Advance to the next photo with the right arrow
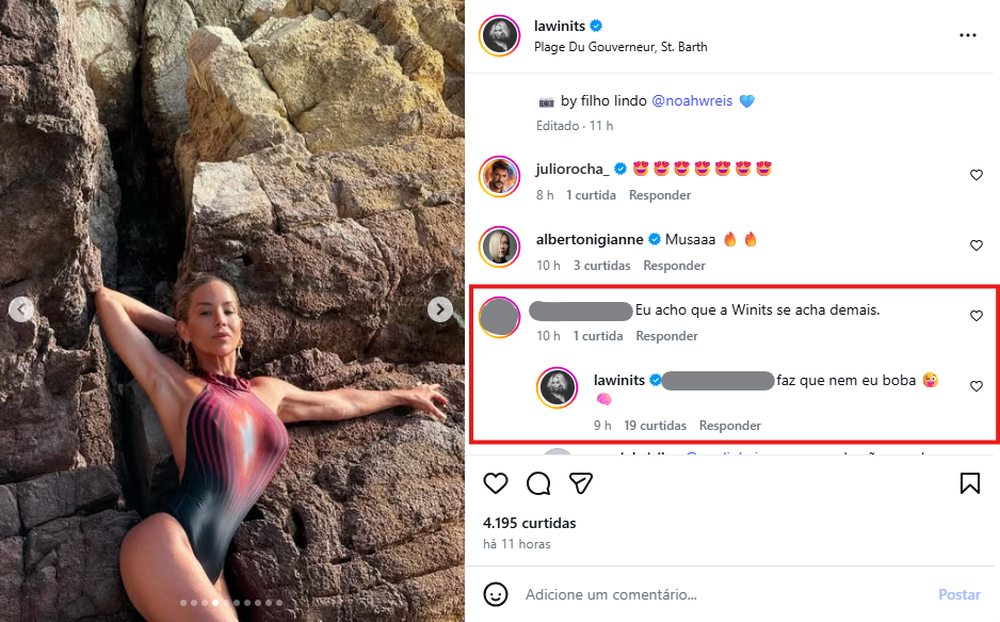Screen dimensions: 1000x622 click(x=439, y=310)
